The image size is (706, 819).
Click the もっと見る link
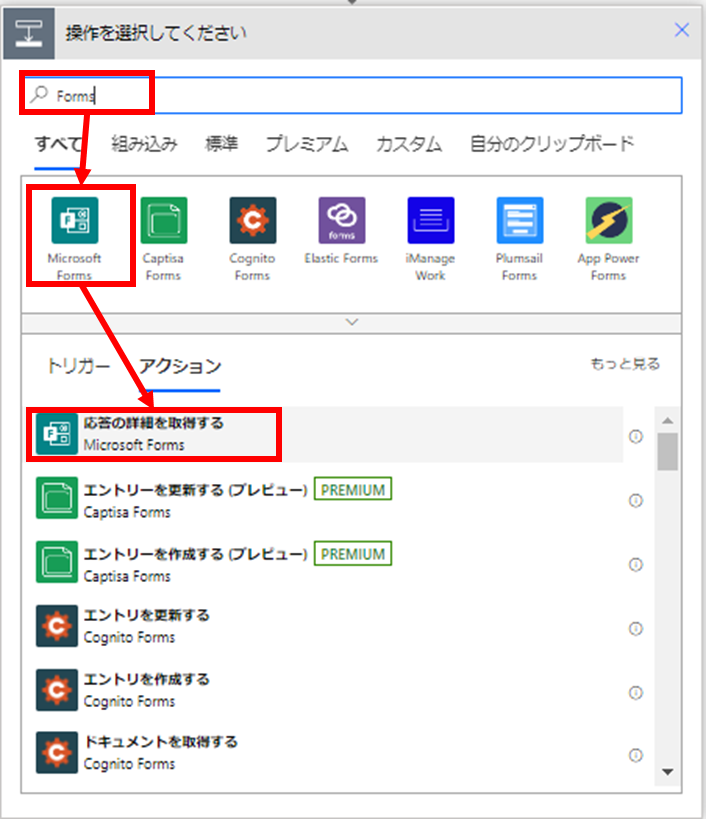pos(625,364)
